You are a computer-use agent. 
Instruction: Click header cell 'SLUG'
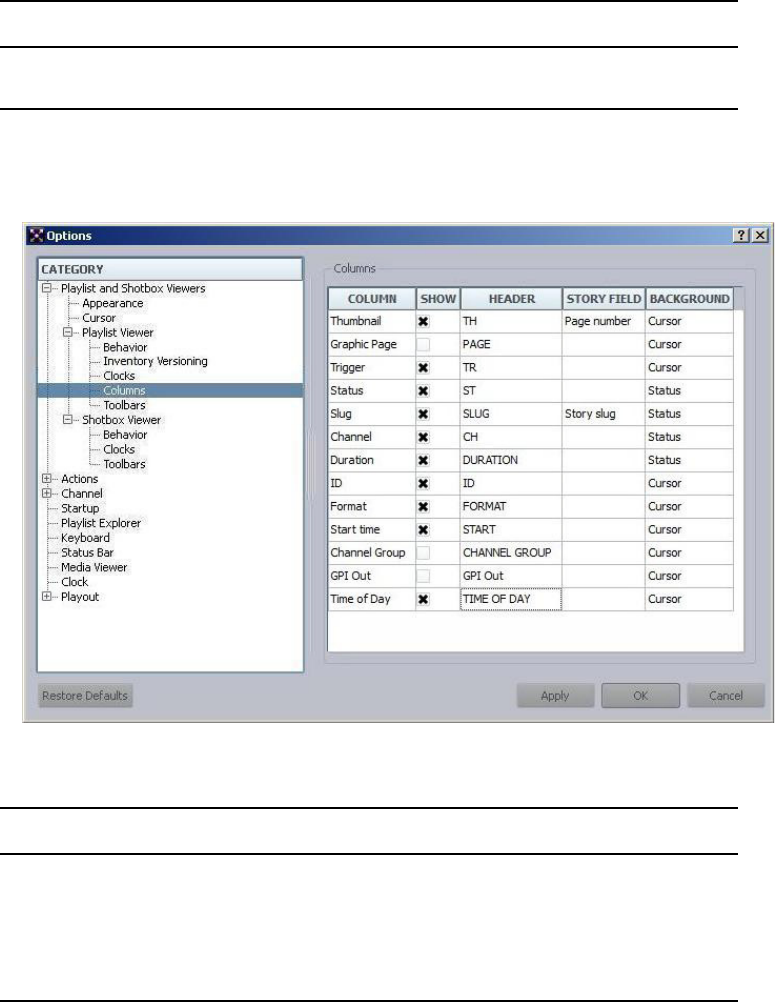[x=510, y=414]
